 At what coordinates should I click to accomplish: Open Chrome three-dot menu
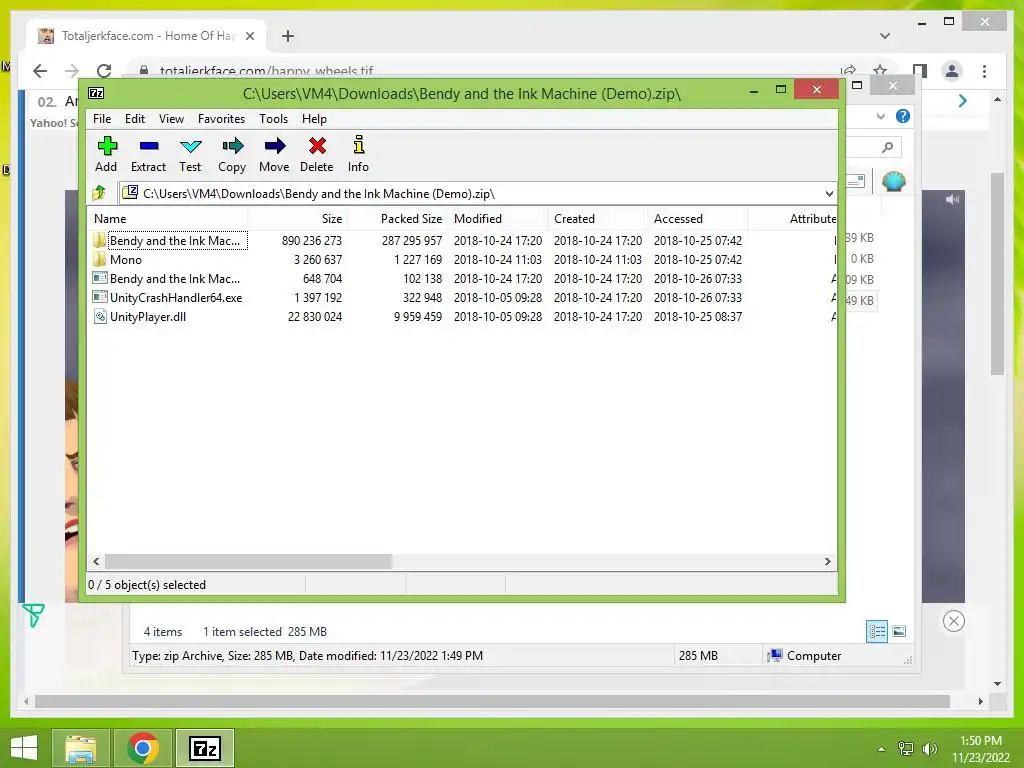pos(984,71)
